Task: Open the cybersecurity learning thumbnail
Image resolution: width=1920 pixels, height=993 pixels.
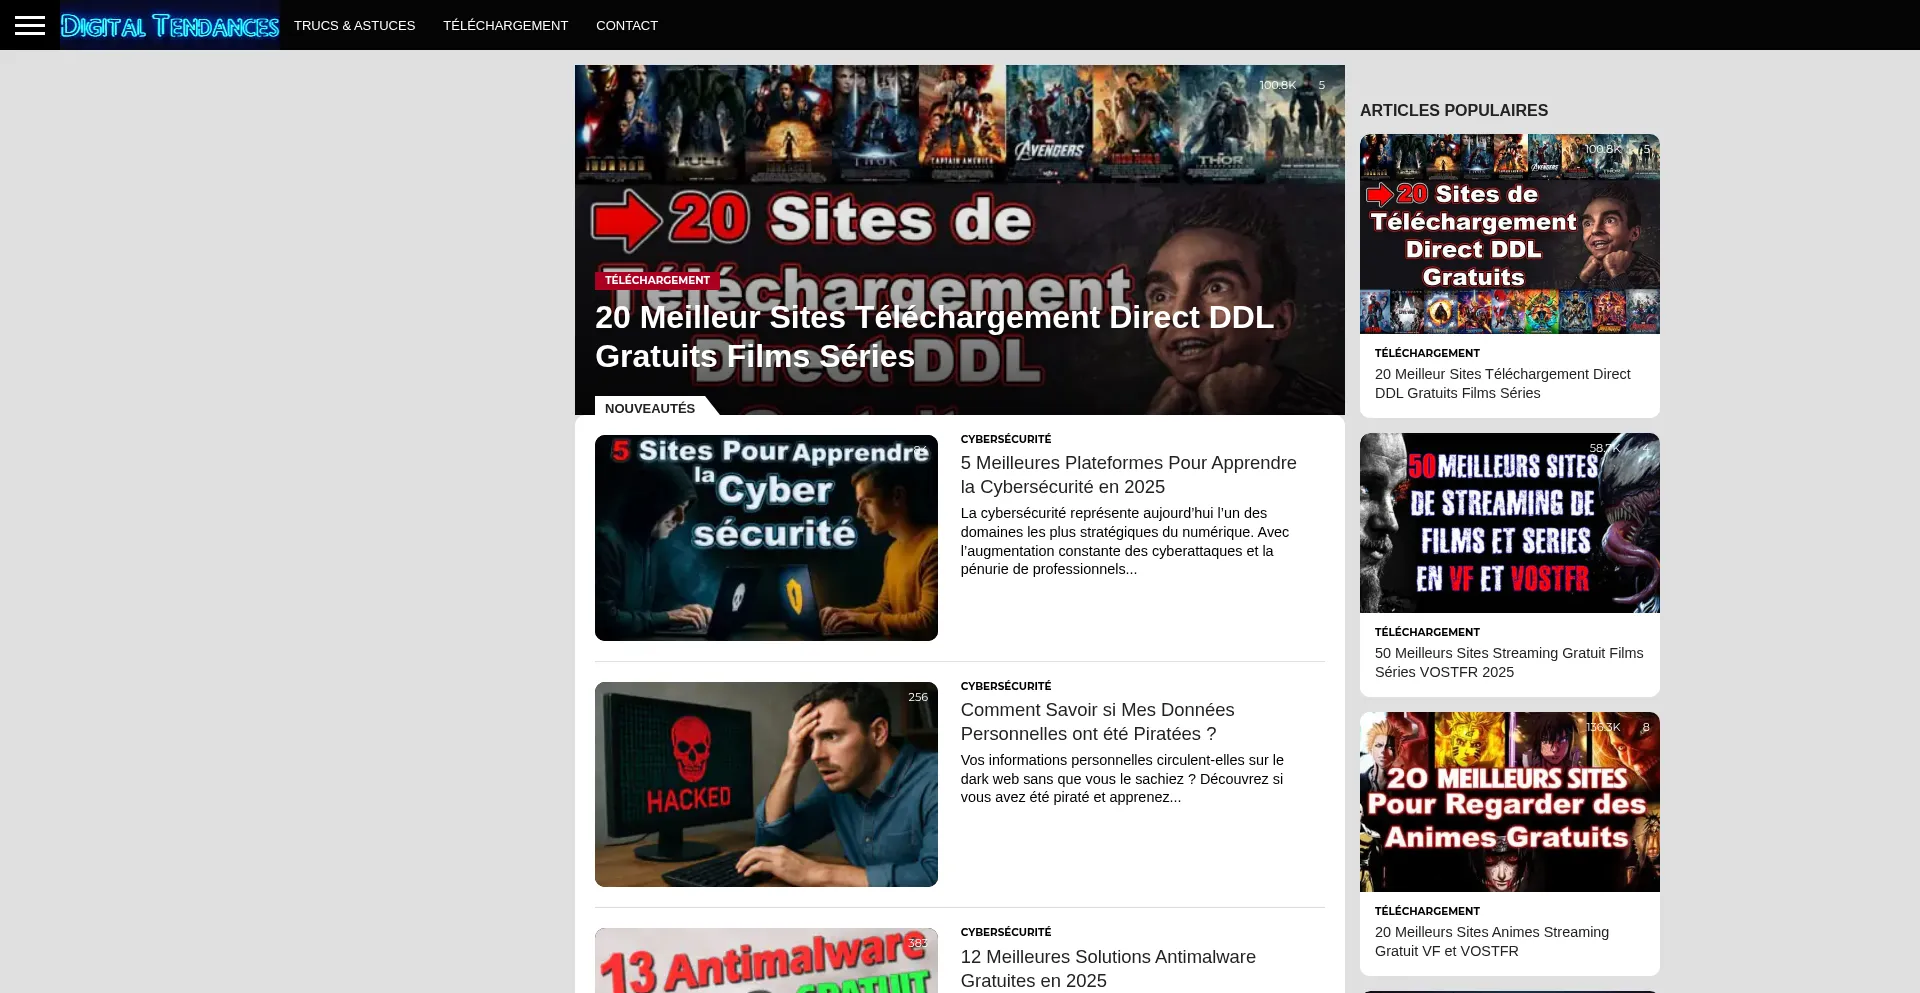Action: pos(766,538)
